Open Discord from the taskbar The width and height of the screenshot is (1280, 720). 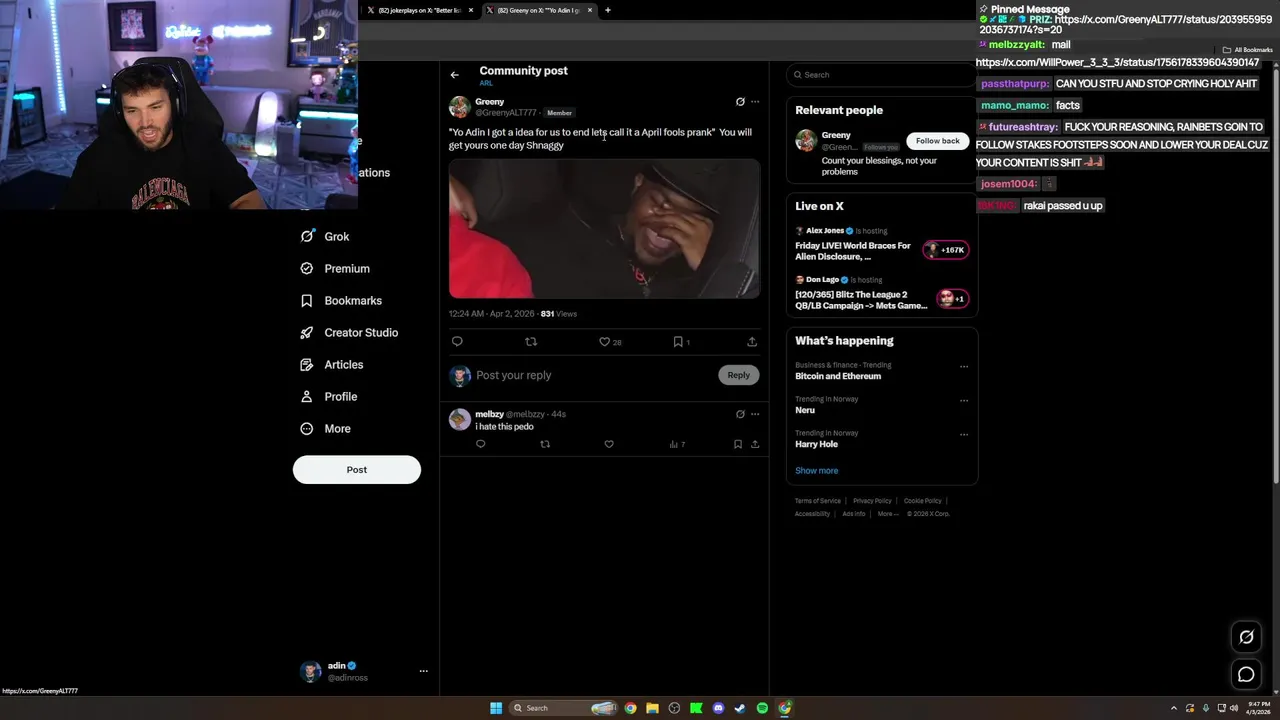tap(718, 708)
